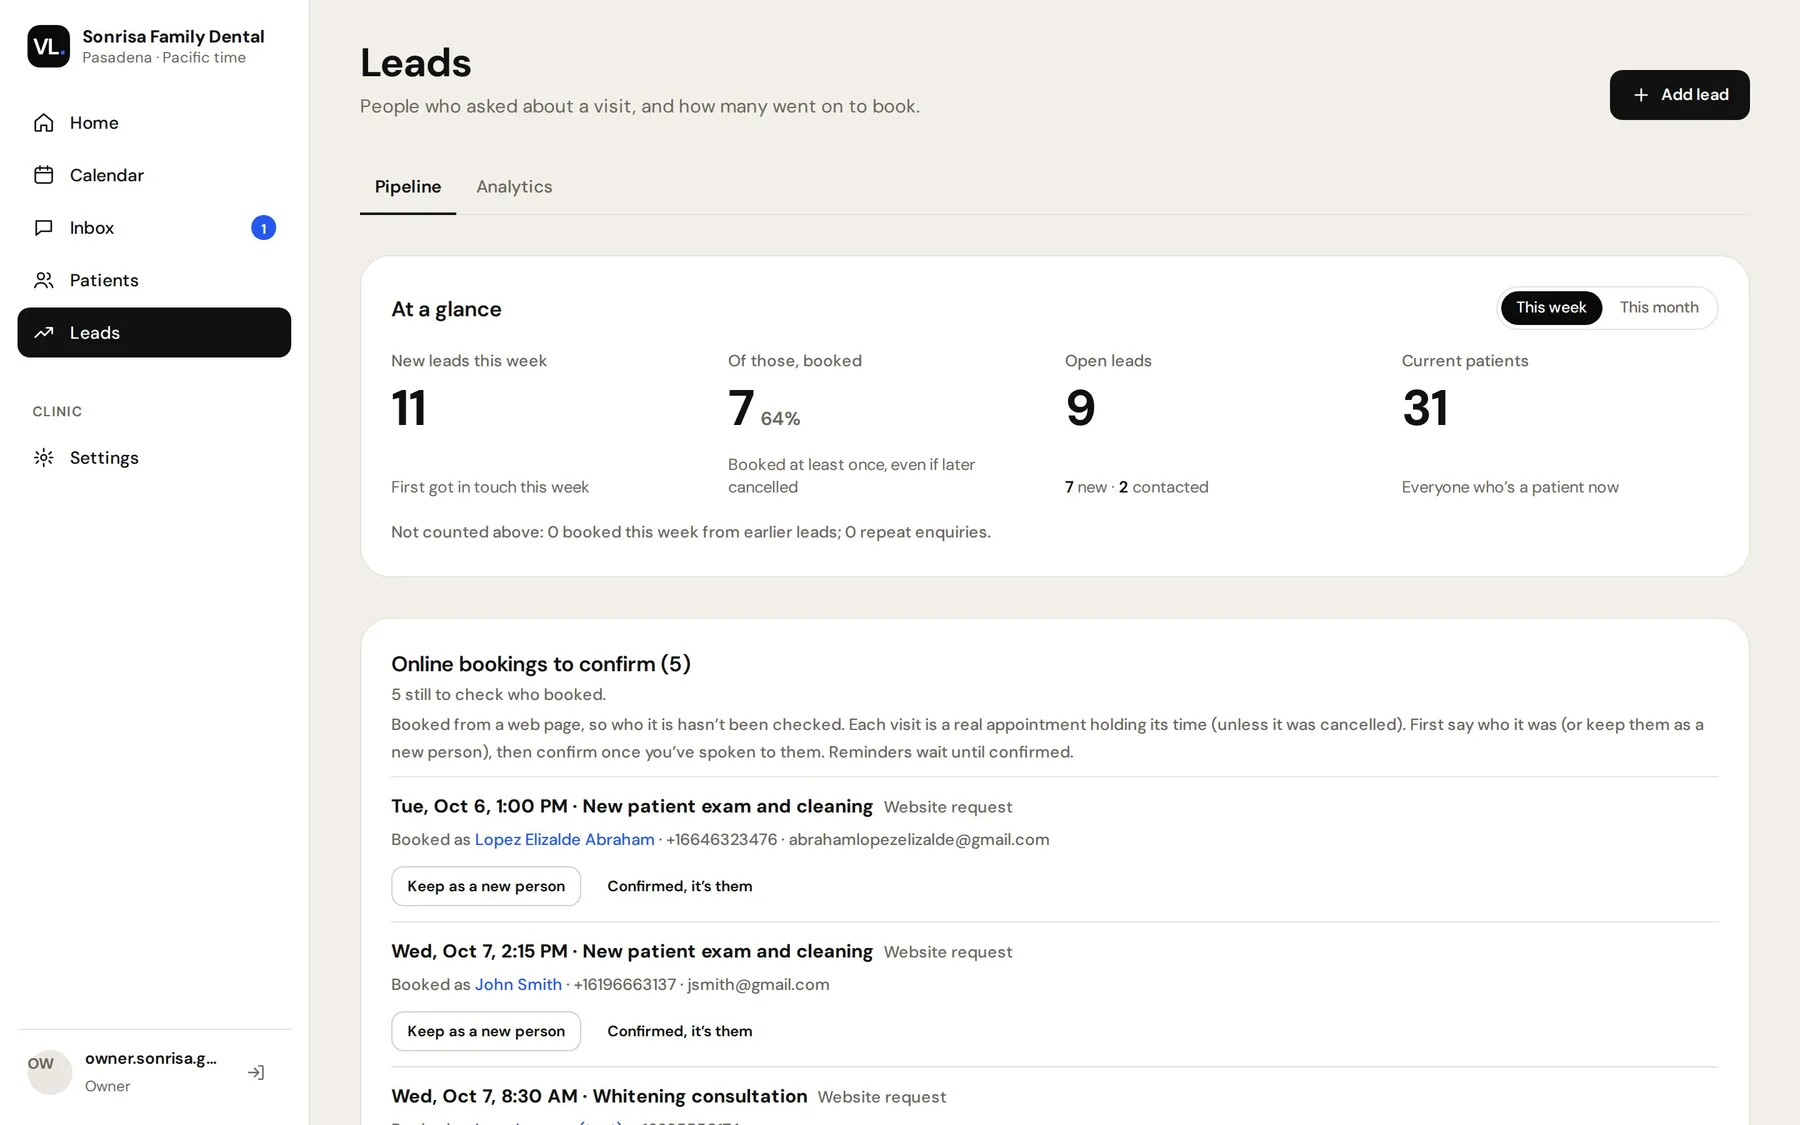The width and height of the screenshot is (1800, 1125).
Task: Click the OW owner avatar
Action: (49, 1072)
